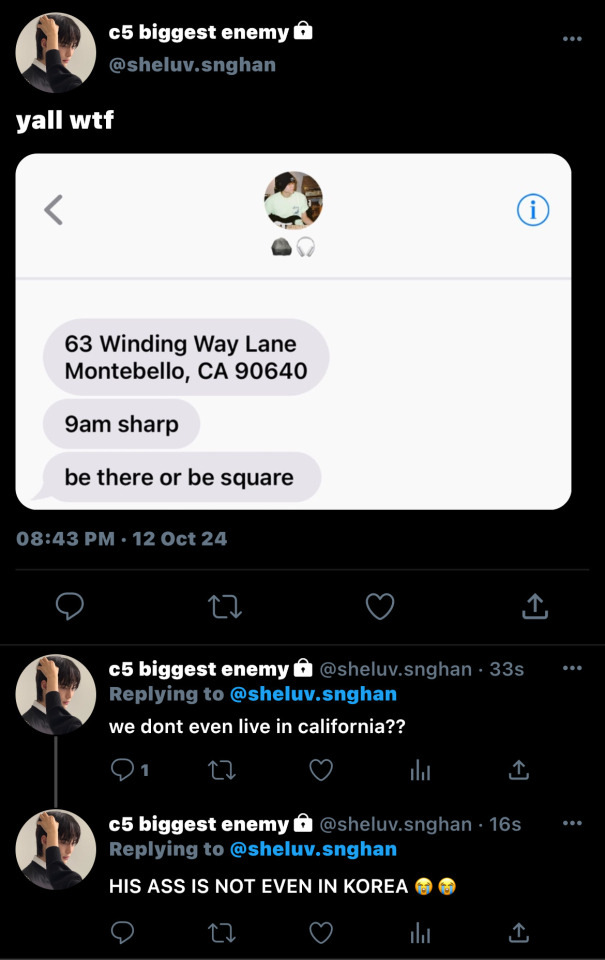This screenshot has width=605, height=960.
Task: Tap the back chevron in the message screenshot
Action: [x=54, y=210]
